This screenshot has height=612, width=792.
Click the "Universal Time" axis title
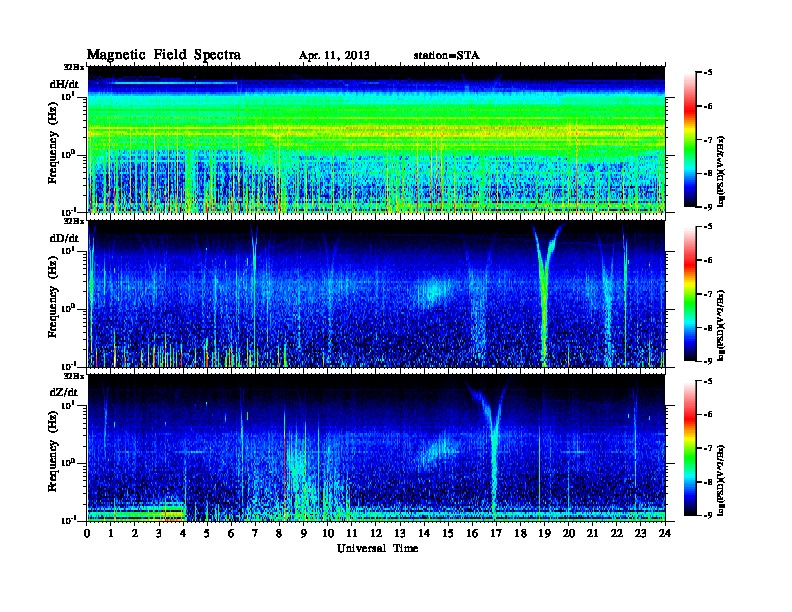[x=377, y=548]
